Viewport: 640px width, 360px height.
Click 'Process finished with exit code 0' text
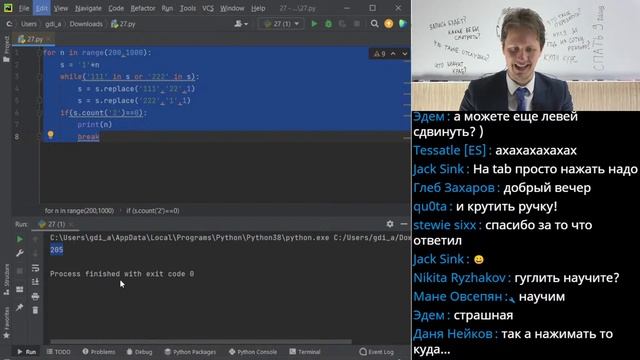click(122, 274)
